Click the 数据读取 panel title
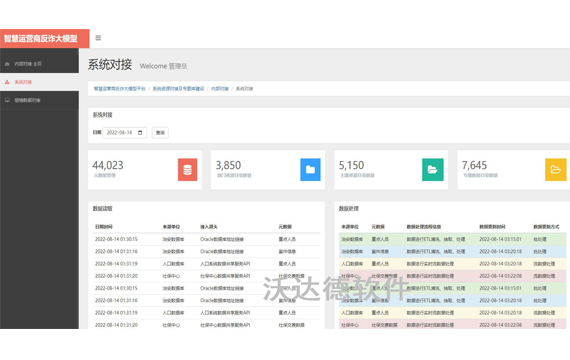 coord(103,209)
